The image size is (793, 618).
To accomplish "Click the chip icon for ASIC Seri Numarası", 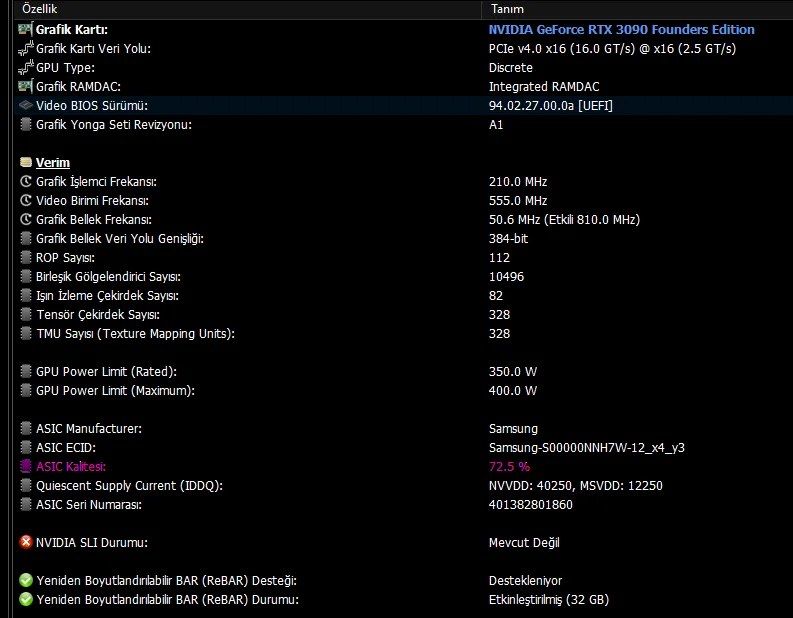I will [25, 504].
